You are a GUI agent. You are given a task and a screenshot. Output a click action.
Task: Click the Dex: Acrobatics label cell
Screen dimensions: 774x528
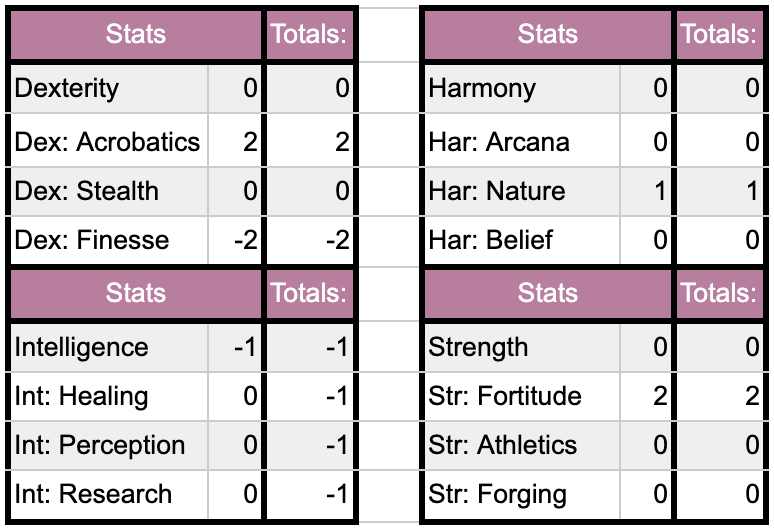click(x=109, y=142)
